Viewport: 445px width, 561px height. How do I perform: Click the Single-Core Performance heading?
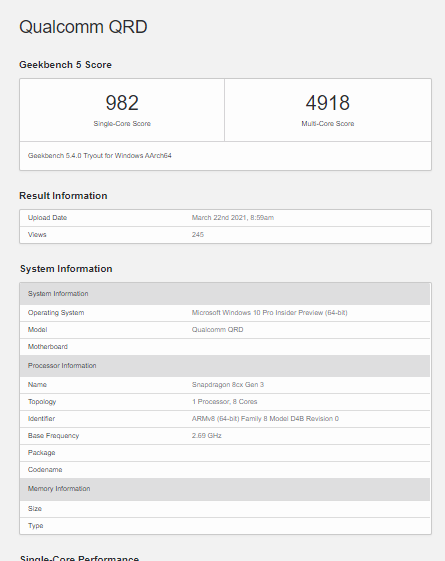(79, 557)
